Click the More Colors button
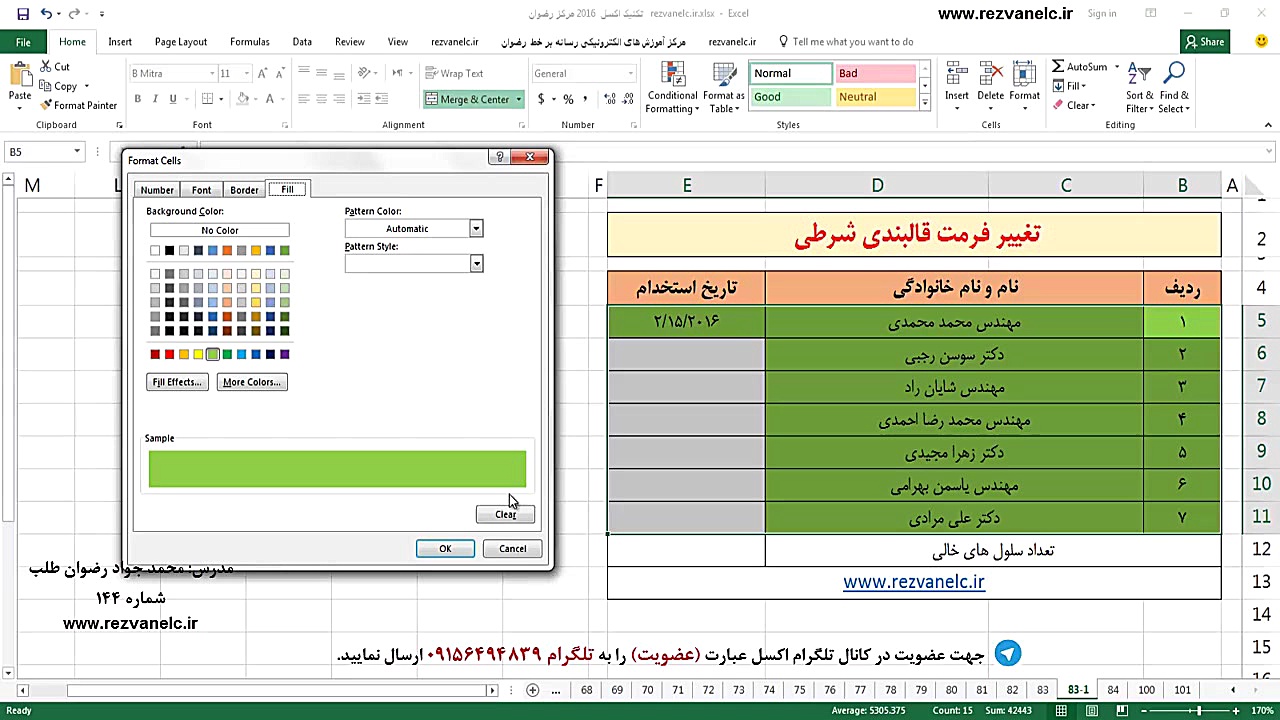 tap(251, 381)
